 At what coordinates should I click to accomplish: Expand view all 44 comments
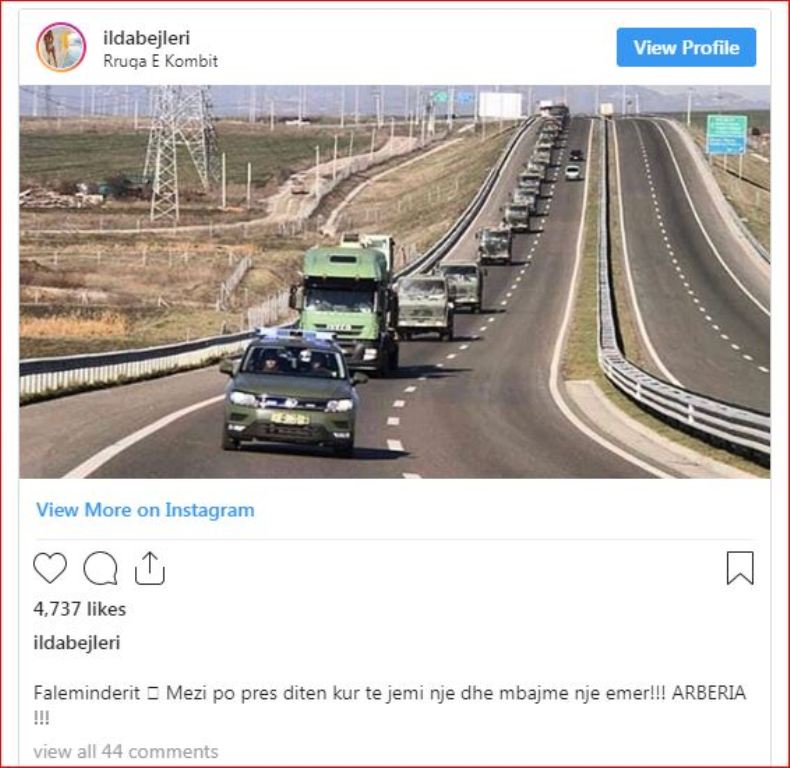125,751
